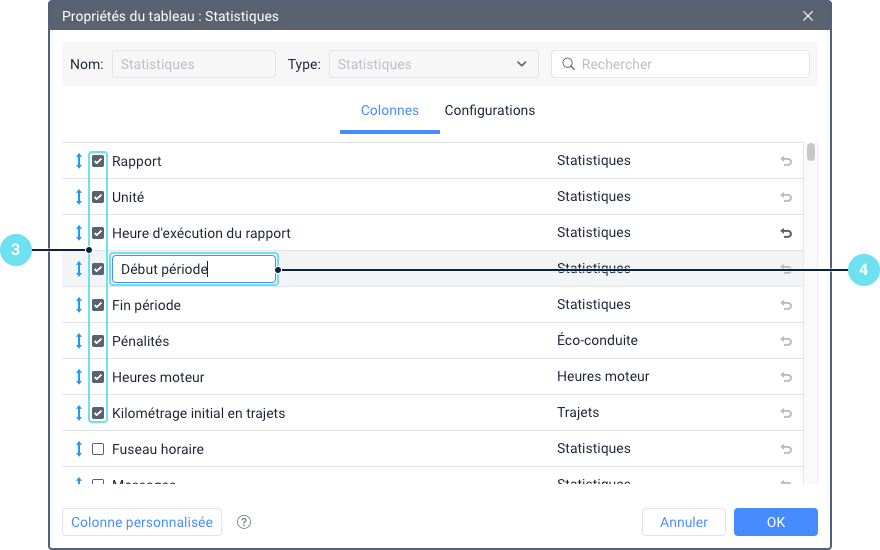The image size is (880, 550).
Task: Uncheck the Kilométrage initial en trajets checkbox
Action: tap(98, 413)
